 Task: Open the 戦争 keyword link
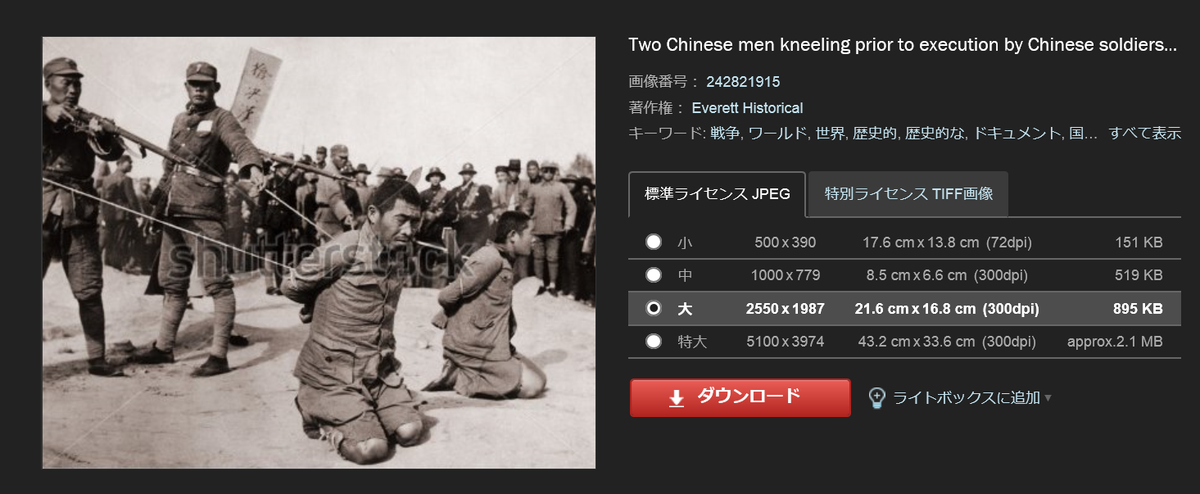coord(725,133)
